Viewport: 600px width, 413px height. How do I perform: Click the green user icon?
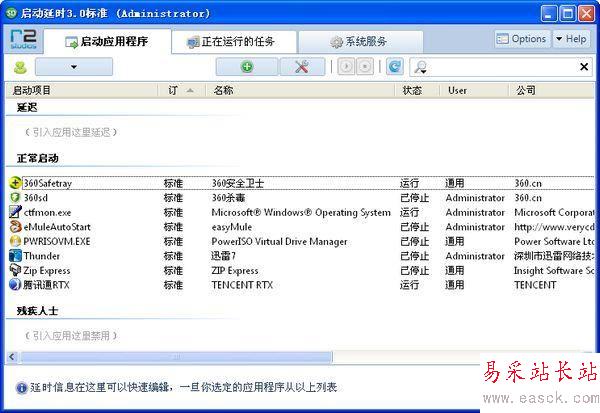(x=20, y=67)
